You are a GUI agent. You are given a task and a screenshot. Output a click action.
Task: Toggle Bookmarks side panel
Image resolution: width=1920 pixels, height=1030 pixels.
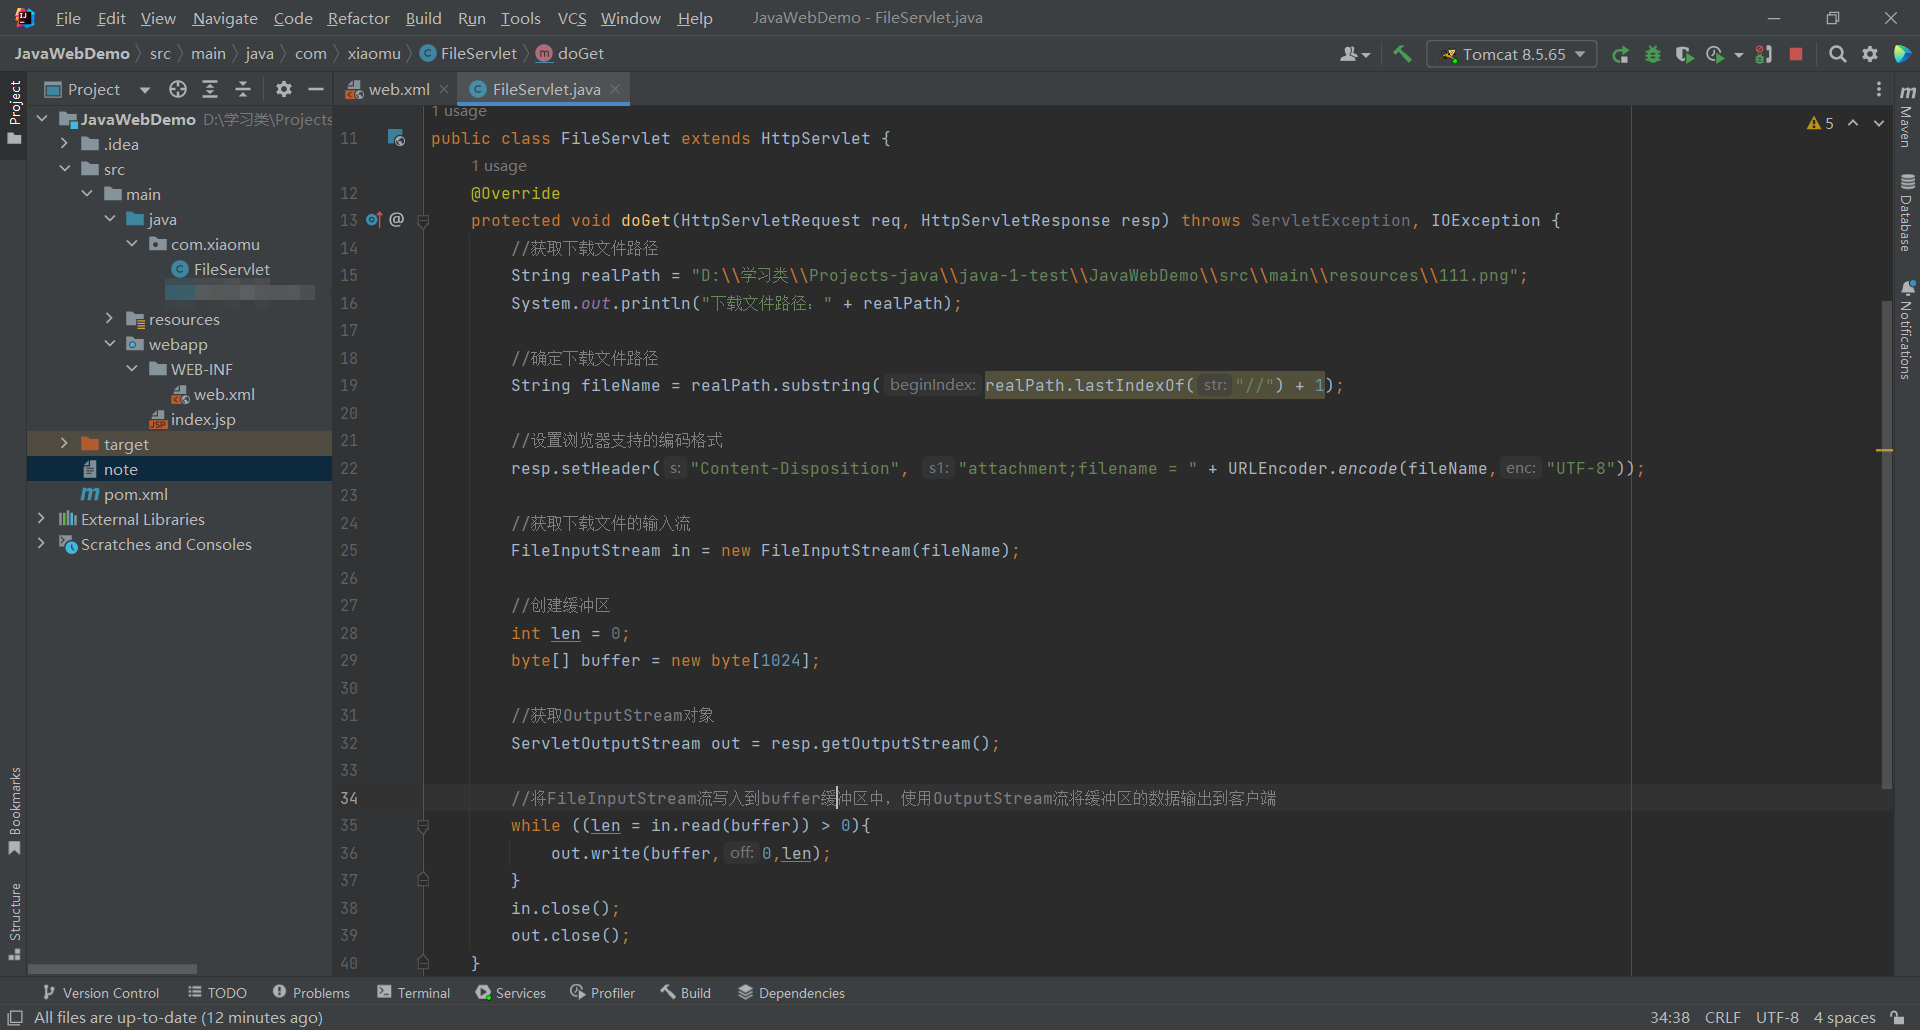[x=14, y=811]
